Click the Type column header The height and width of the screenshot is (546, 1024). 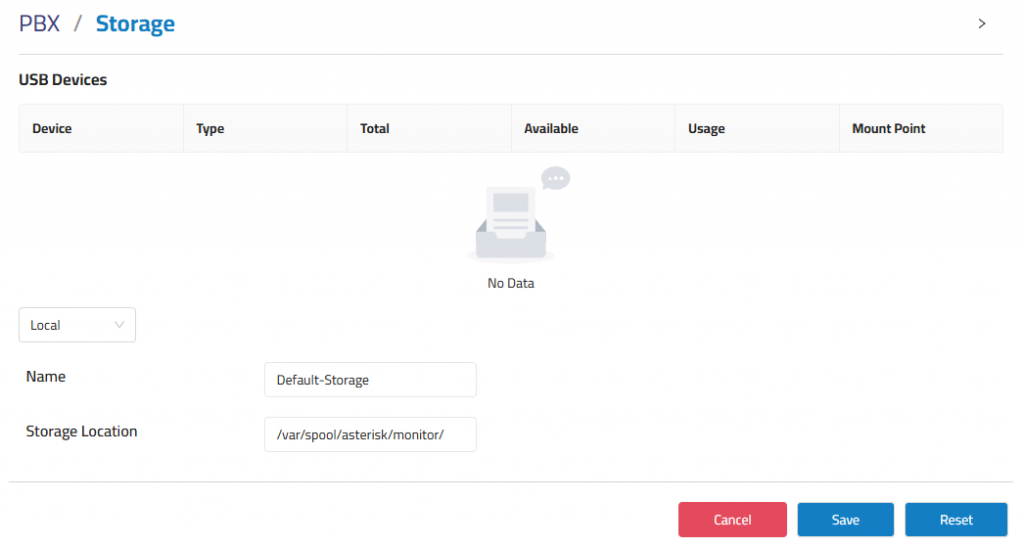[x=210, y=129]
